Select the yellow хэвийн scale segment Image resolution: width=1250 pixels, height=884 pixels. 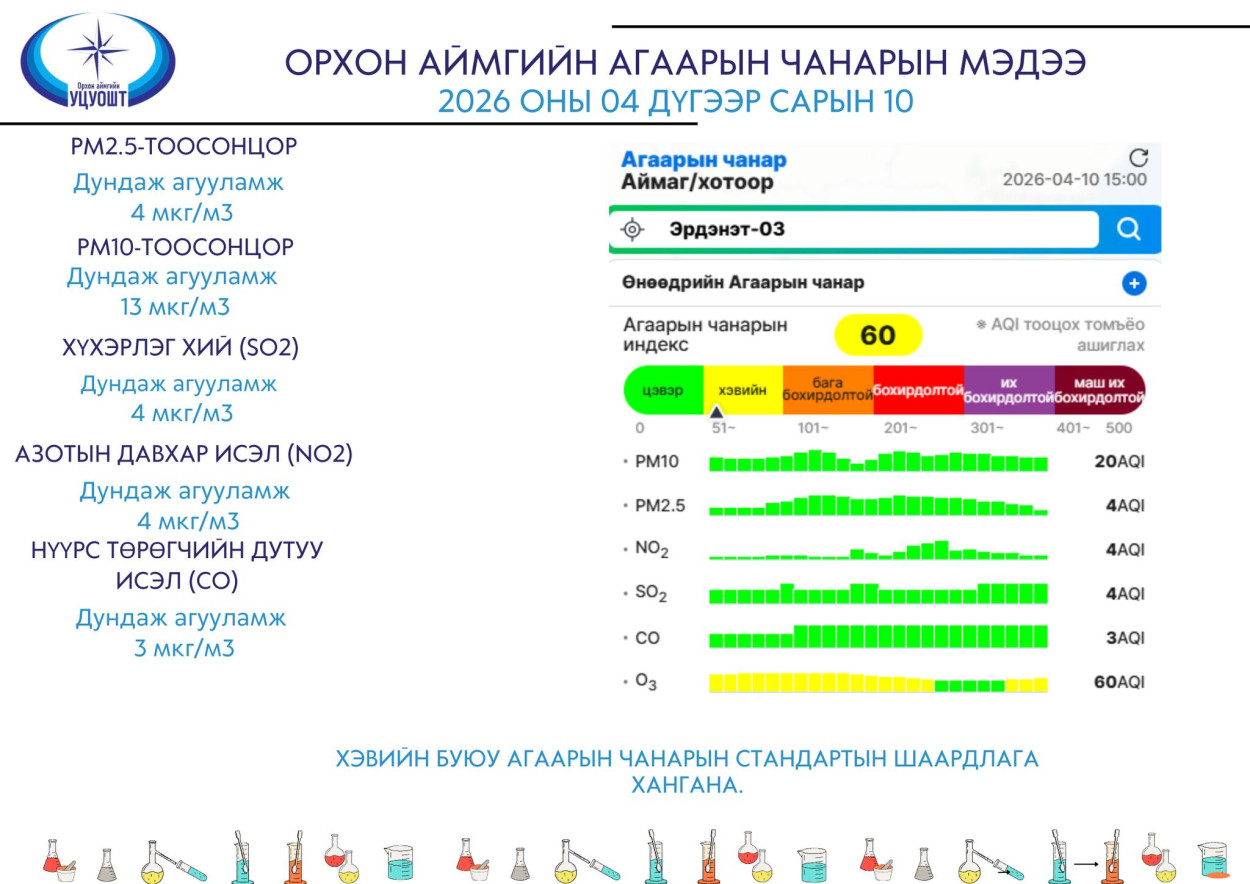pyautogui.click(x=742, y=390)
